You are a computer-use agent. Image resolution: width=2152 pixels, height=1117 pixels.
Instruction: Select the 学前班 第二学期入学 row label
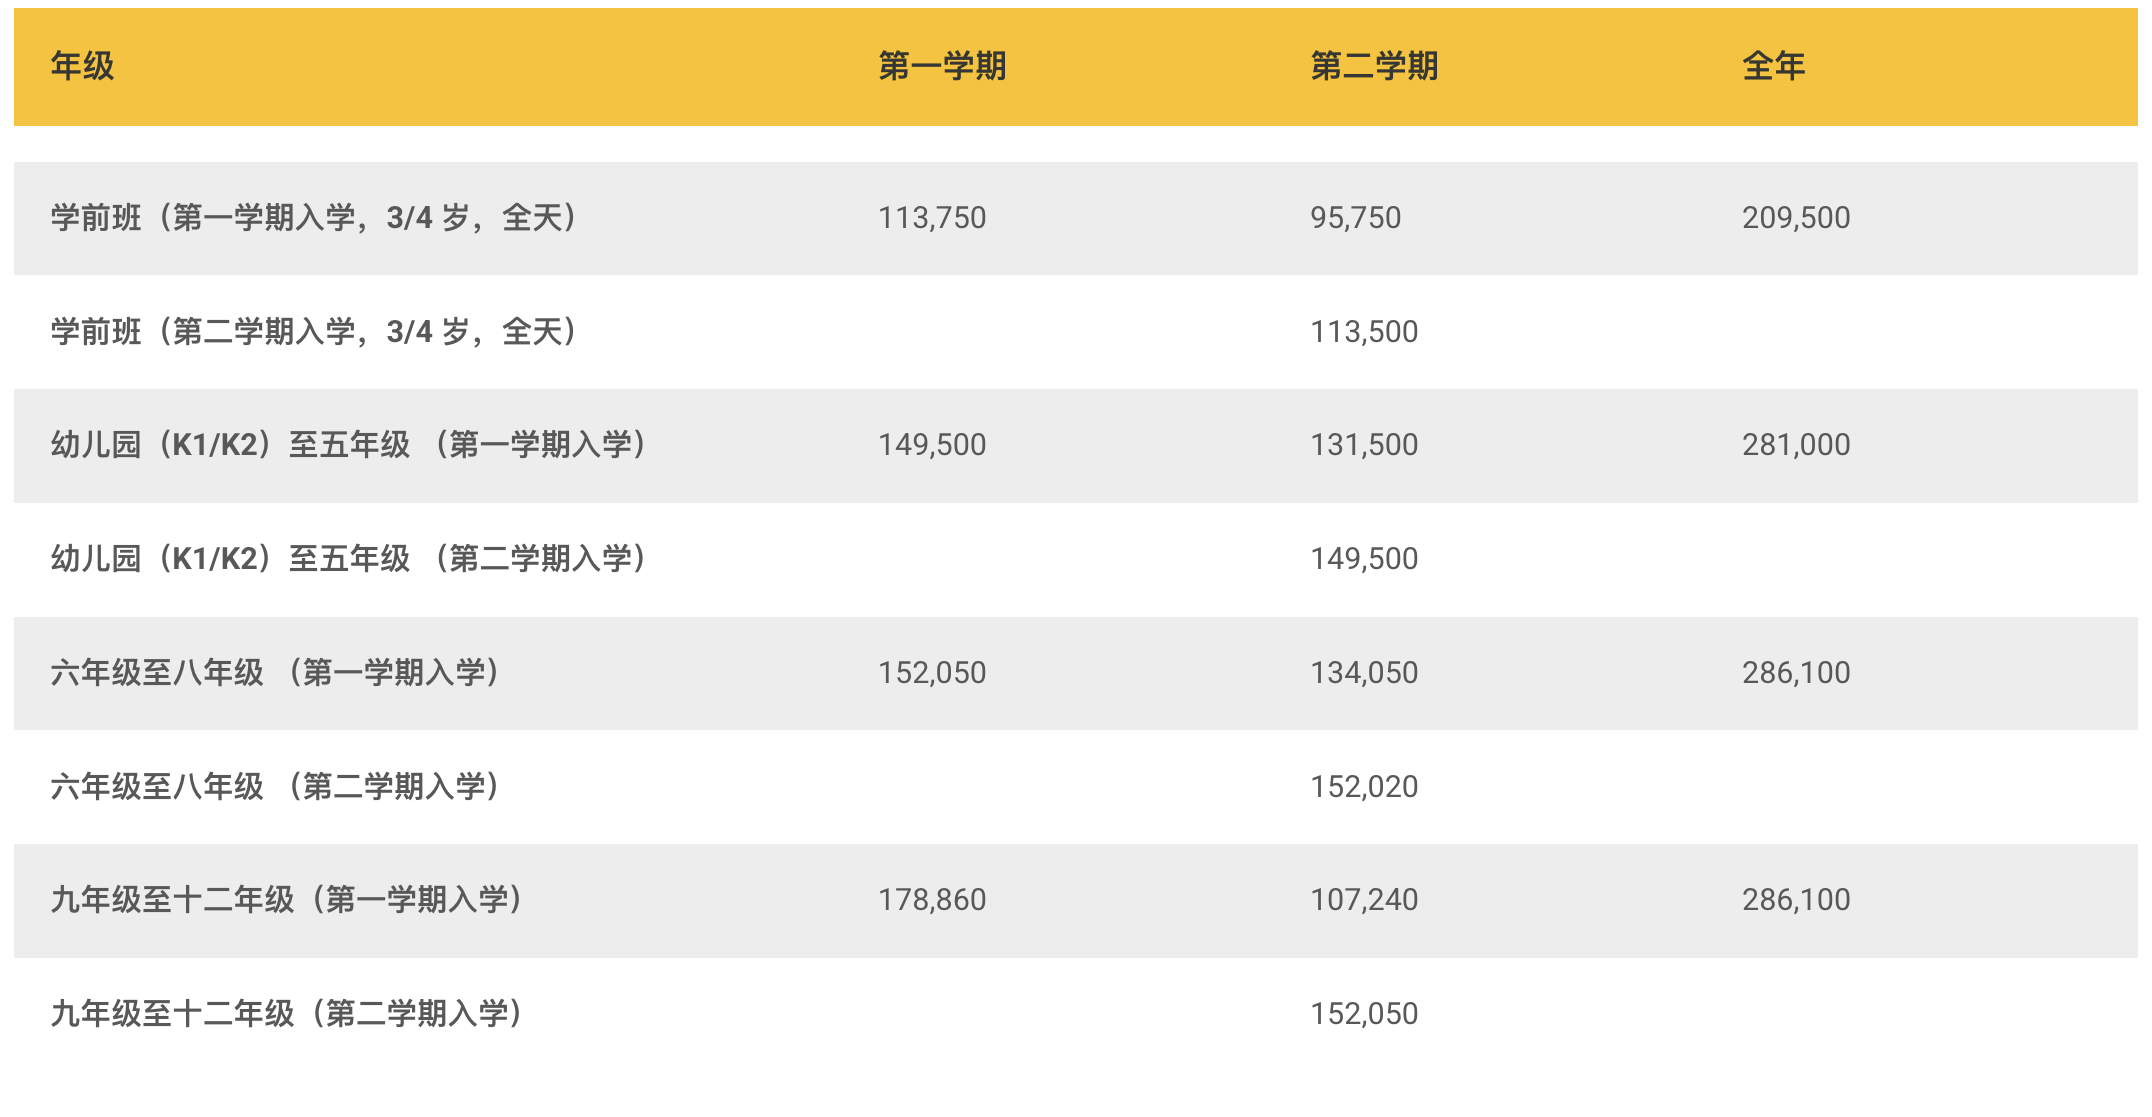[315, 332]
